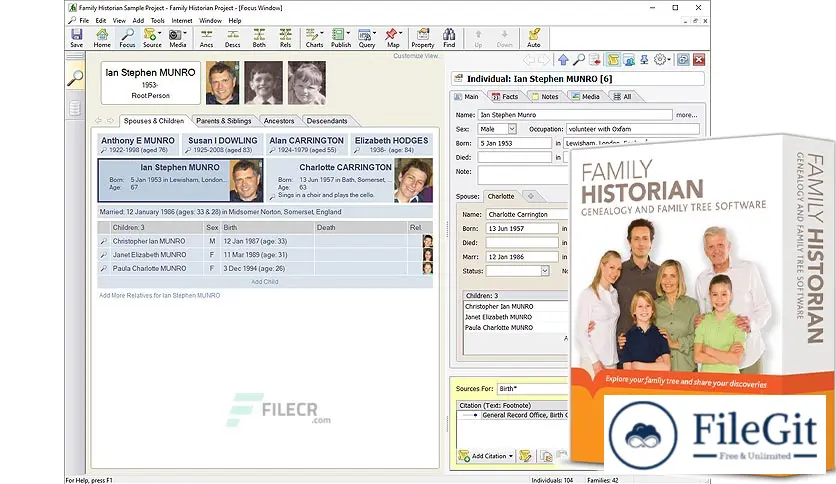Click the blue pin icon in Property box
This screenshot has width=836, height=484.
[644, 60]
